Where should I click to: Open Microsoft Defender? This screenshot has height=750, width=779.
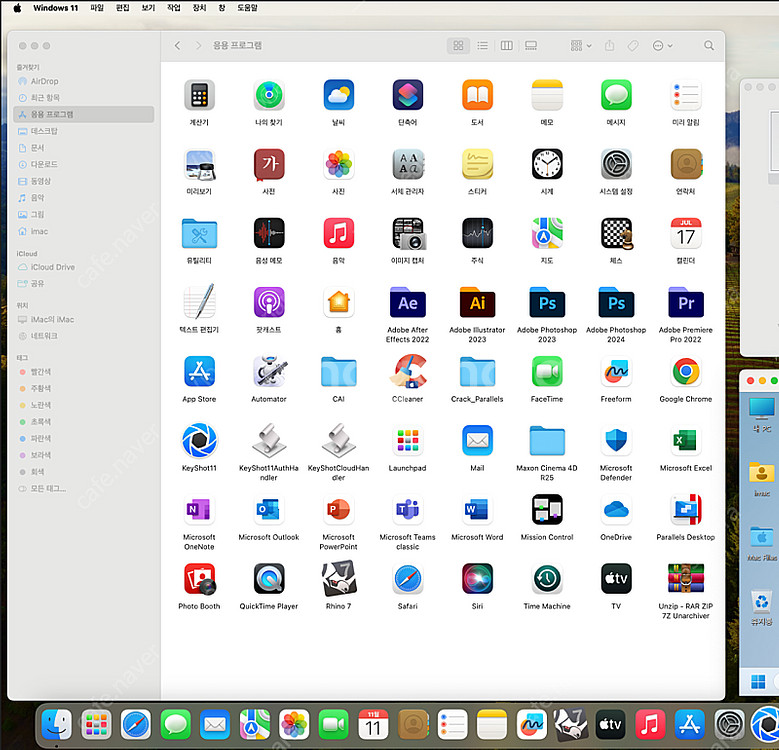pos(616,441)
